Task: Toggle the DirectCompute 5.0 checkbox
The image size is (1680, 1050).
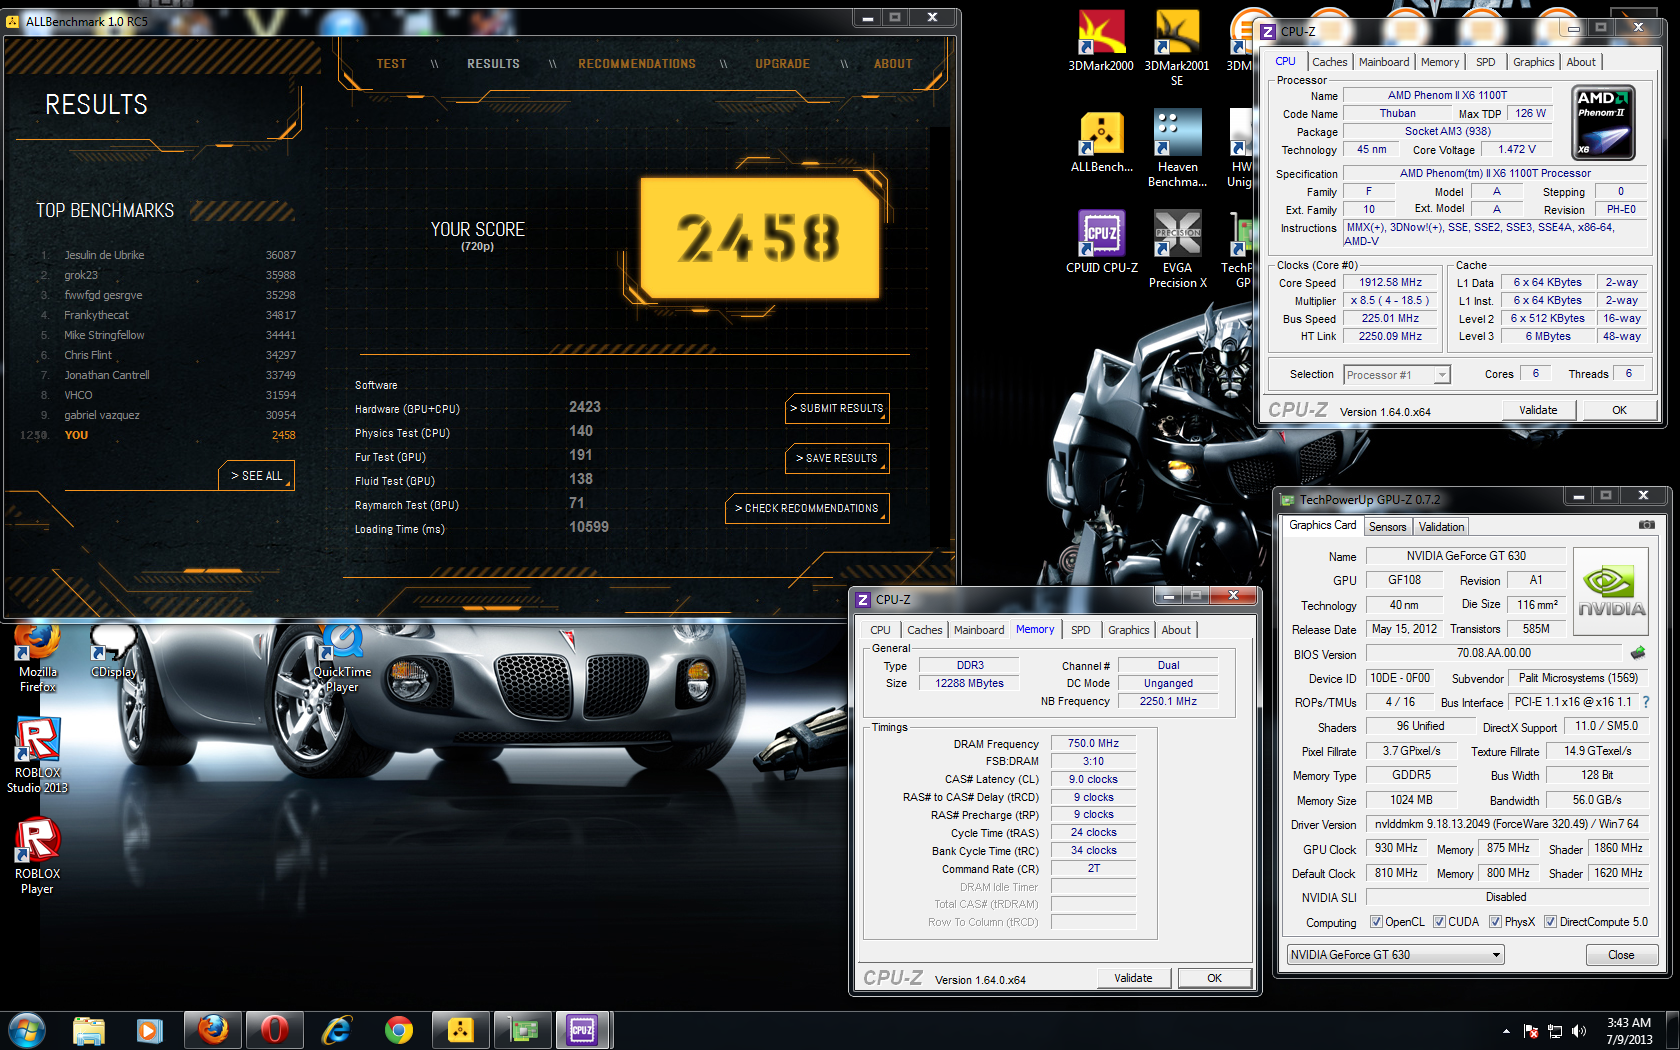Action: click(1550, 922)
